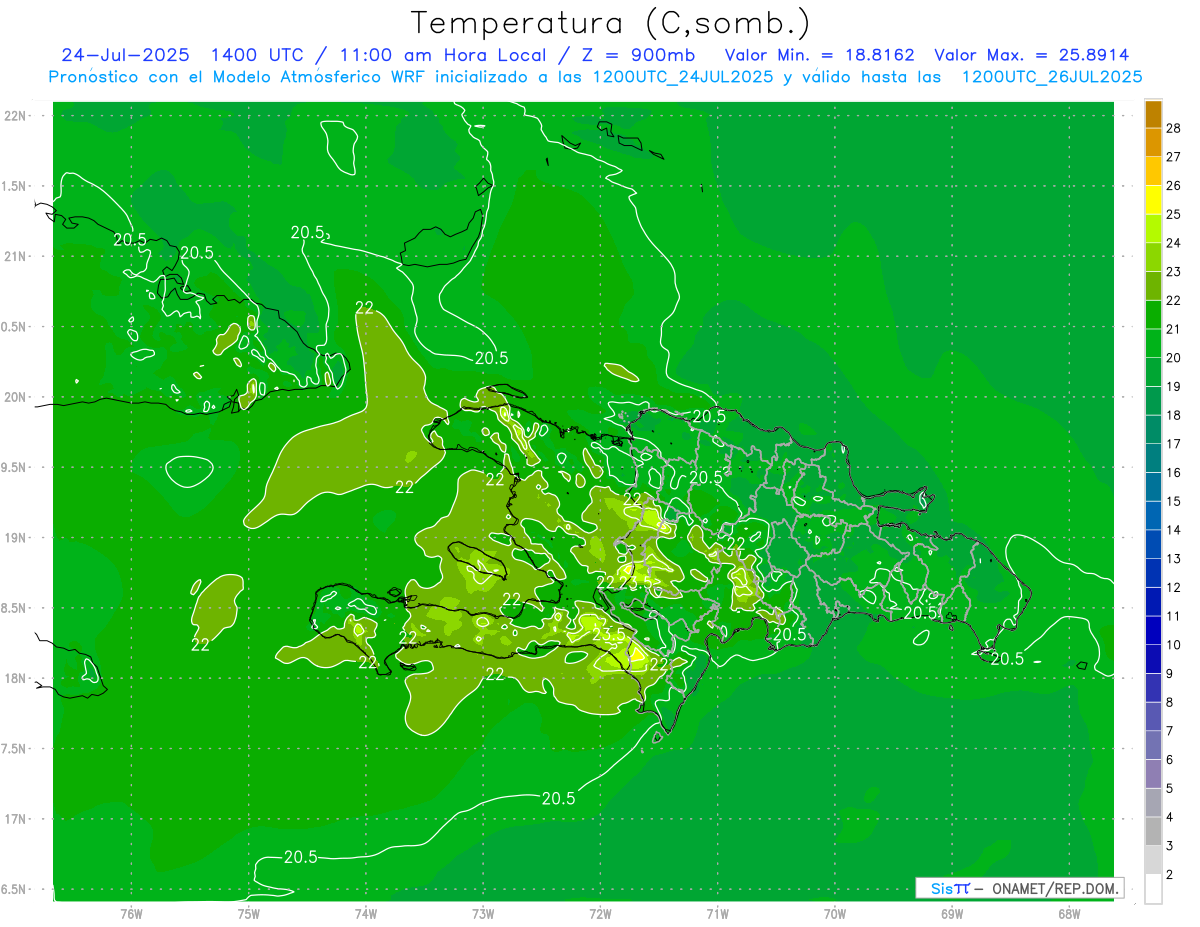Click the dark orange swatch atop the color legend
Viewport: 1200px width, 927px height.
tap(1153, 114)
